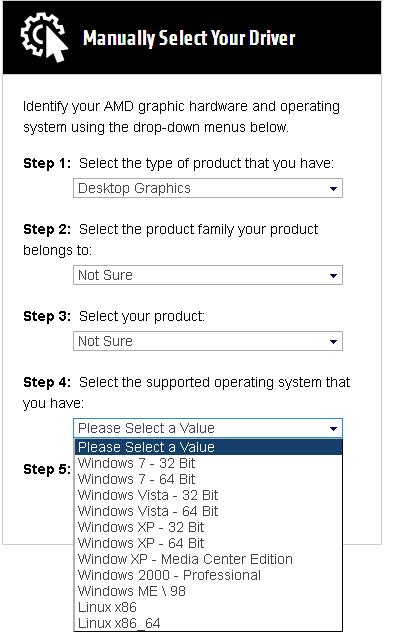Click the arrow of Step 2 Not Sure dropdown
The height and width of the screenshot is (643, 394).
pyautogui.click(x=333, y=276)
